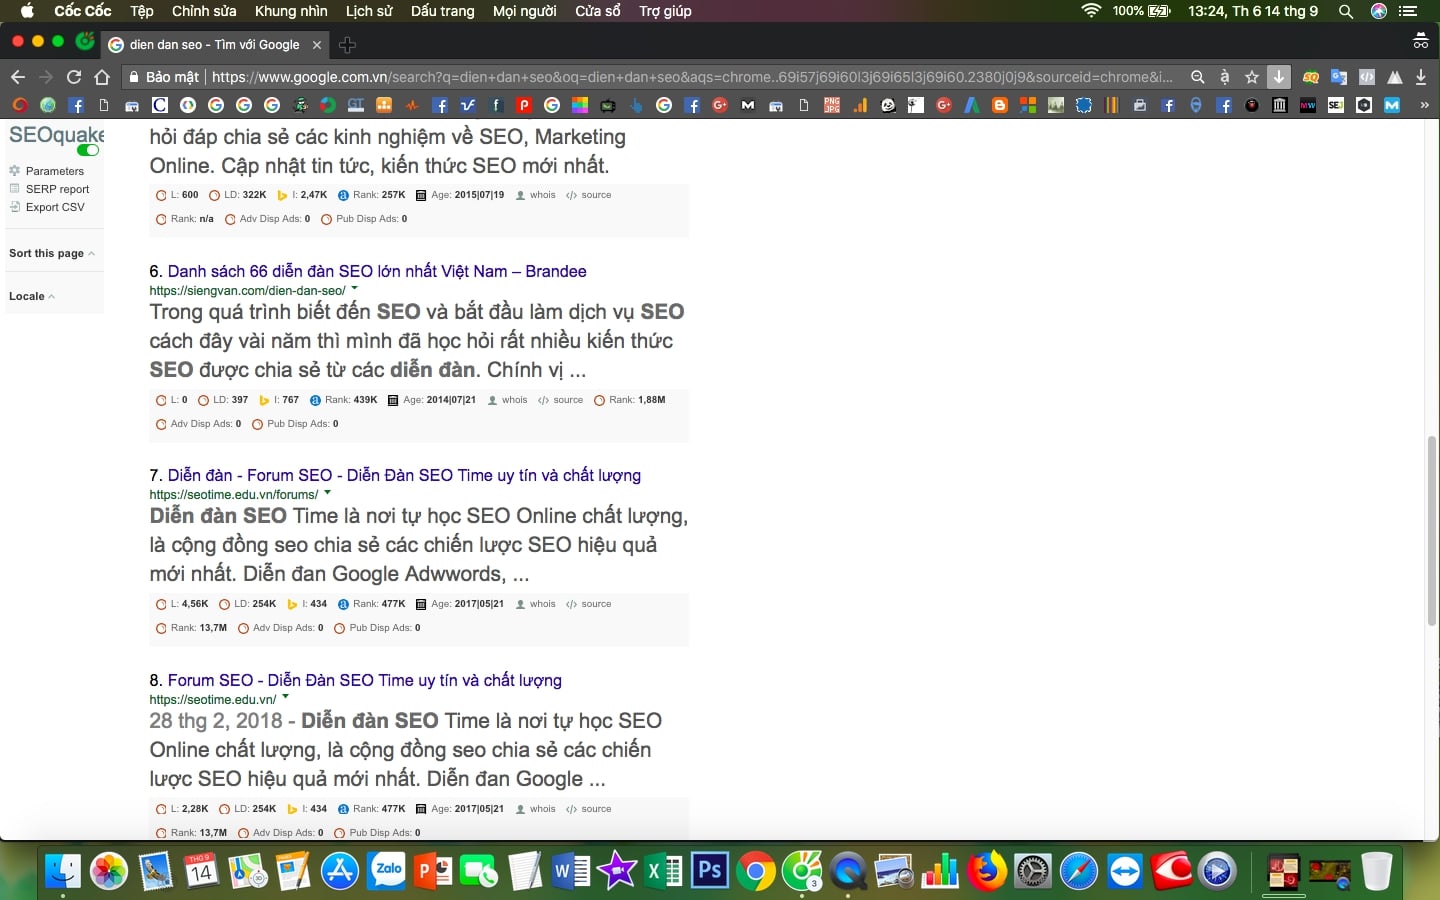Open result 7 Diễn đàn - Forum SEO link
Image resolution: width=1440 pixels, height=900 pixels.
[x=404, y=475]
